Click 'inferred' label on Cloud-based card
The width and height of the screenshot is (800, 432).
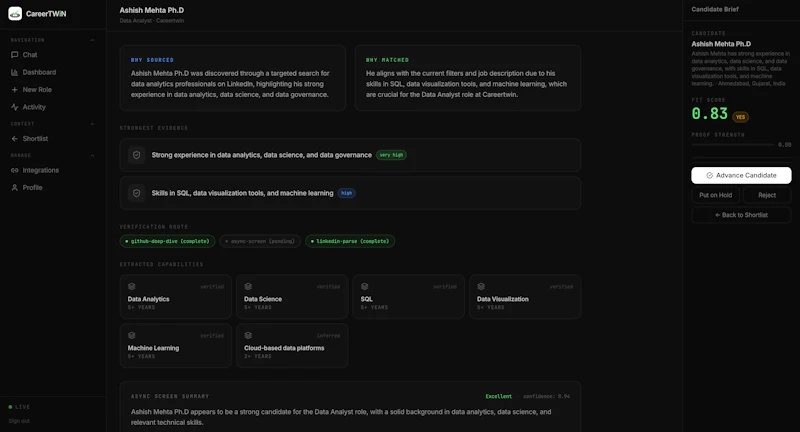click(328, 336)
